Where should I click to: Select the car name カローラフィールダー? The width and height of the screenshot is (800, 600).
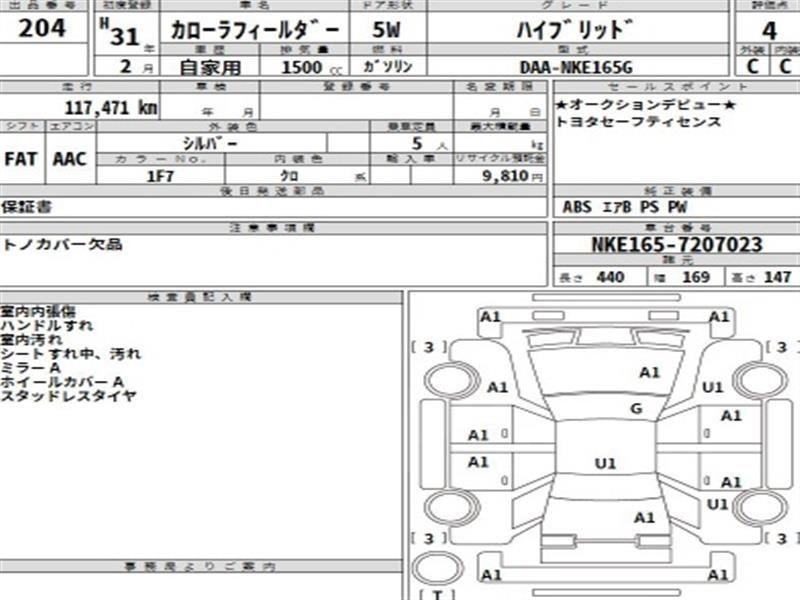255,30
